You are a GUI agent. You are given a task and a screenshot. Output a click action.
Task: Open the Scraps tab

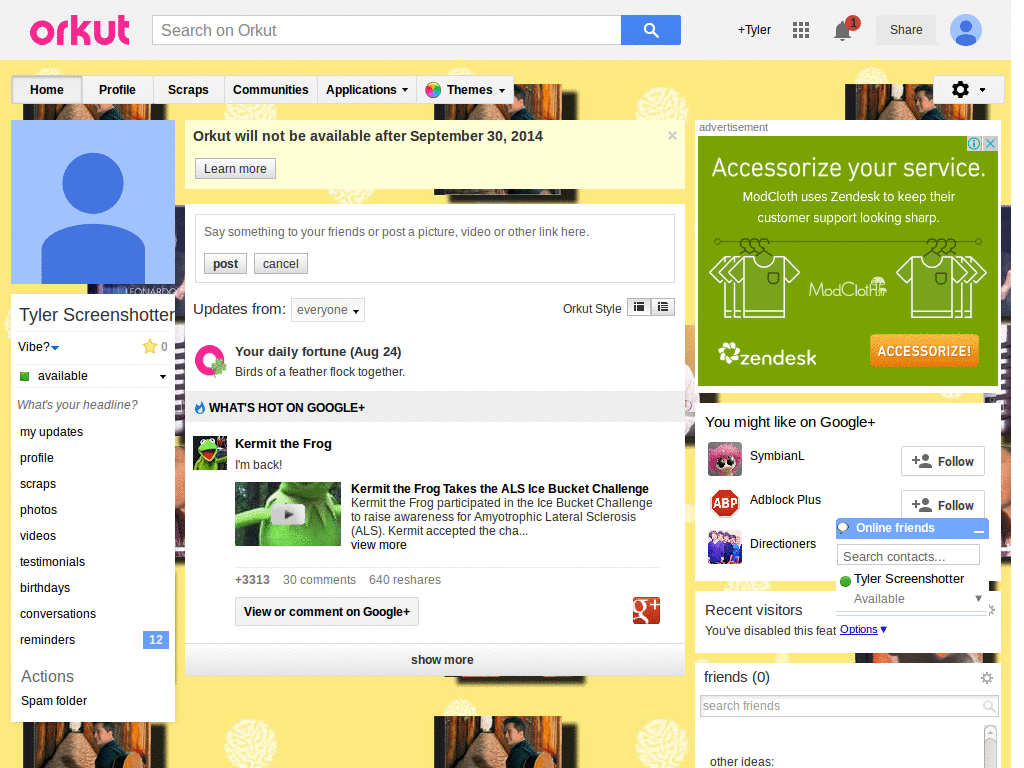(x=188, y=90)
